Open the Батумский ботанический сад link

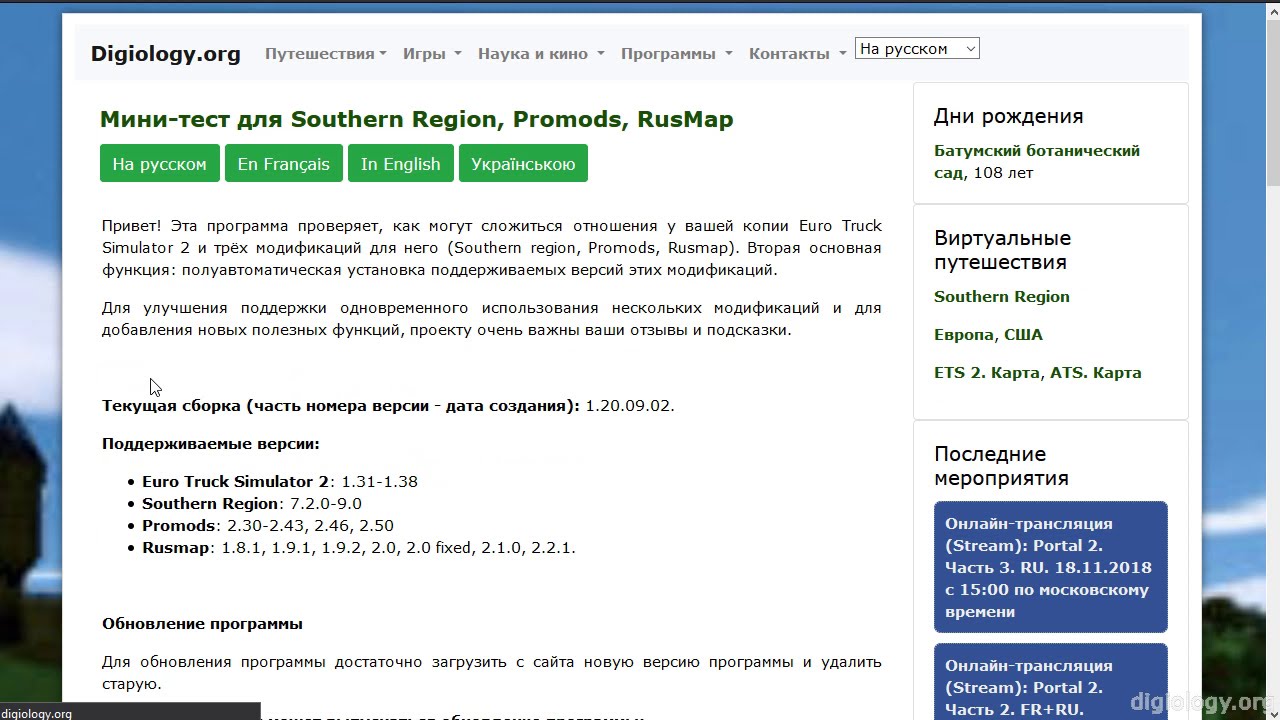(x=1037, y=162)
